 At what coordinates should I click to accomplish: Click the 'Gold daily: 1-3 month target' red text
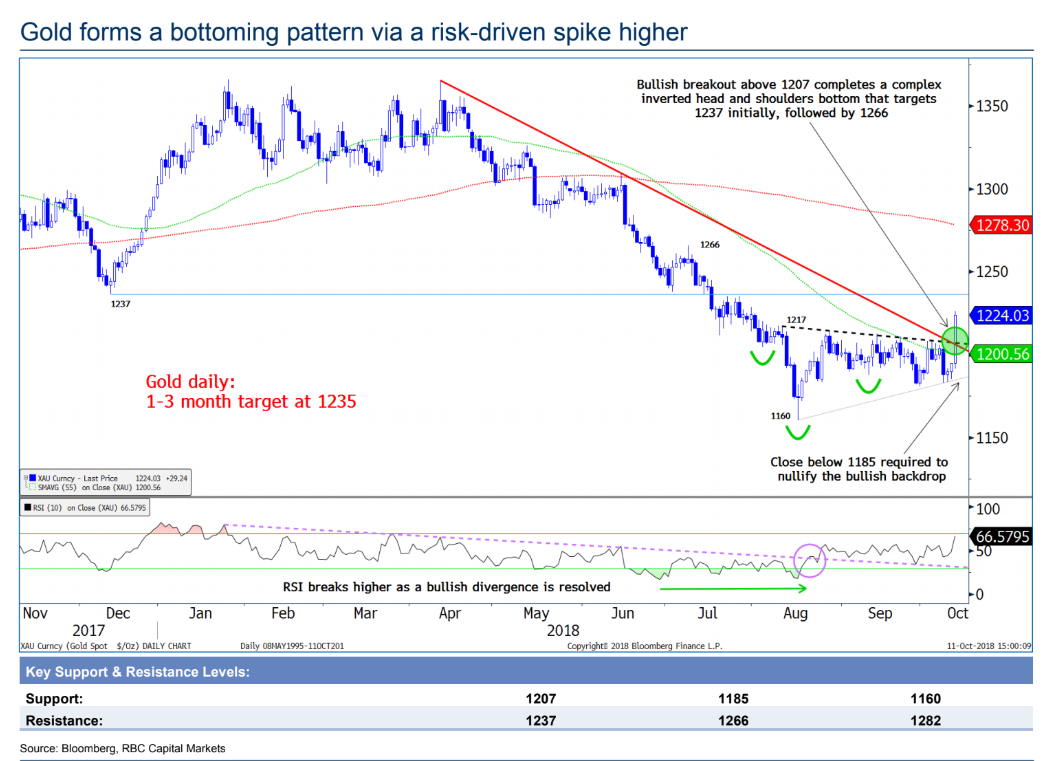pyautogui.click(x=250, y=392)
